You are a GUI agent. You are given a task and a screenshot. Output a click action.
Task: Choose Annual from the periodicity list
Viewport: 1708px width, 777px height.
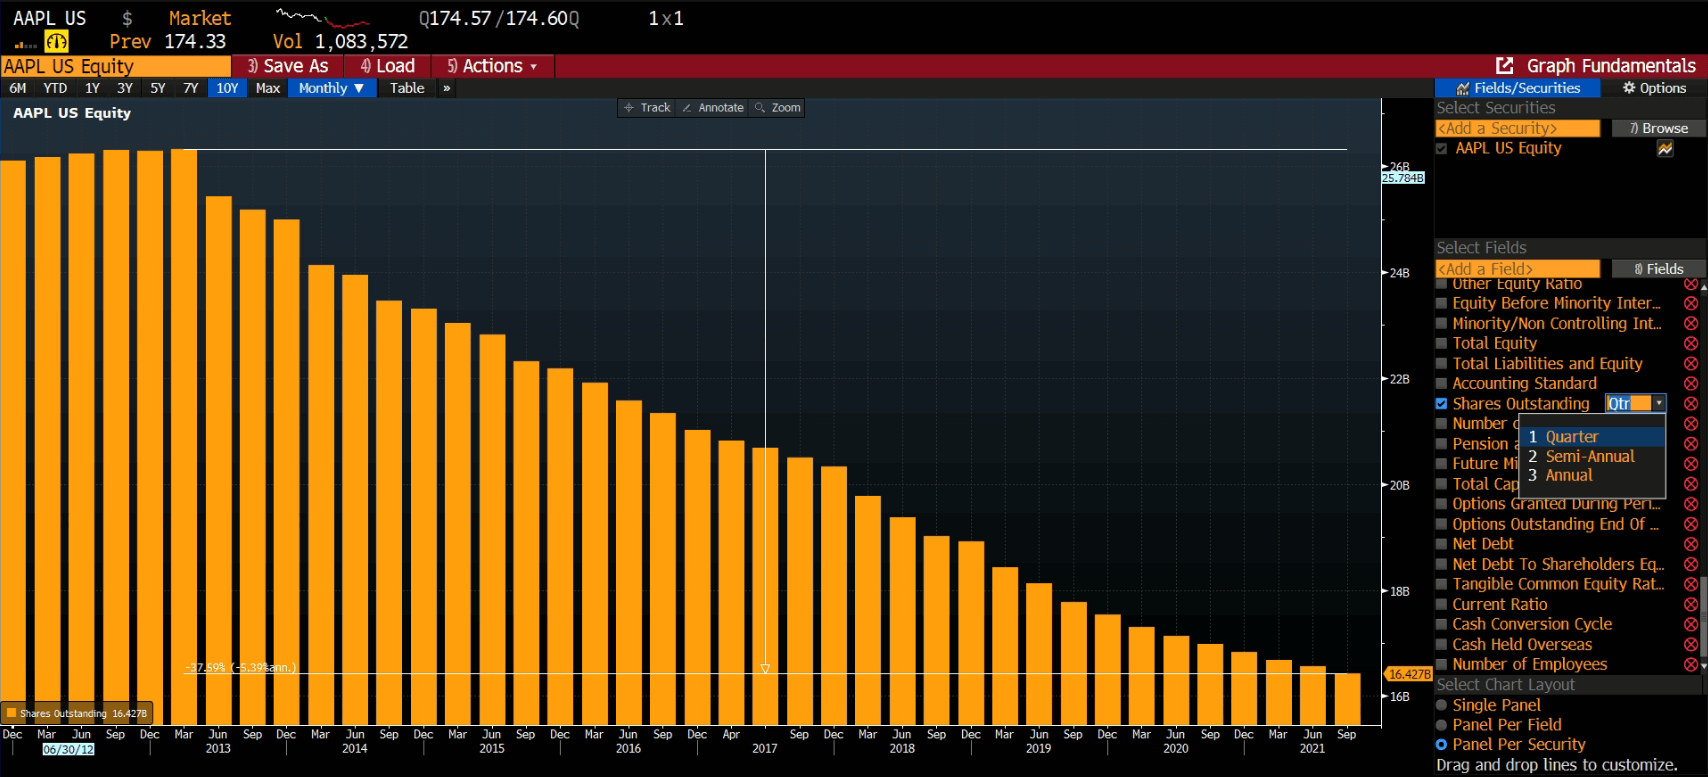[x=1568, y=476]
